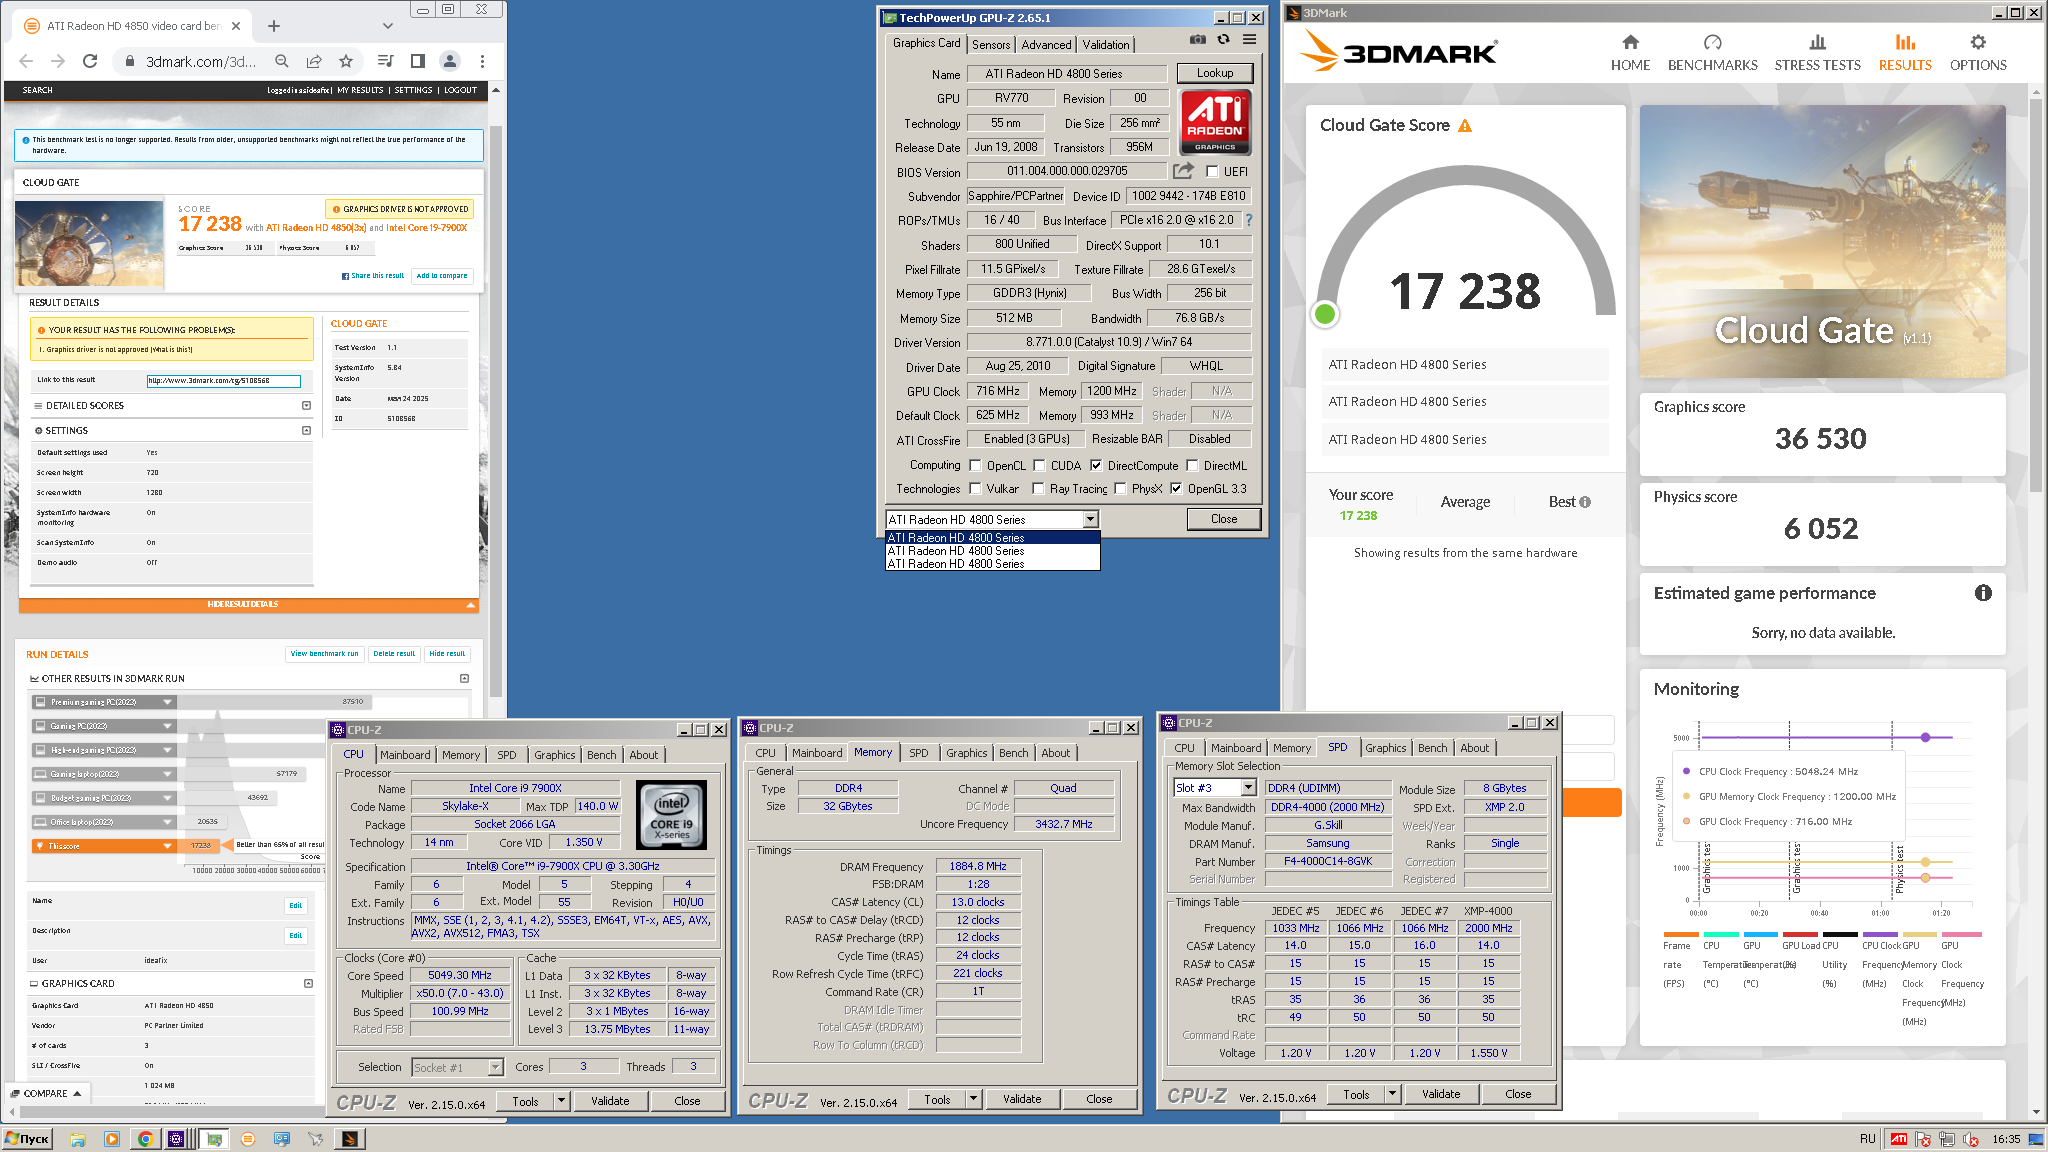Image resolution: width=2048 pixels, height=1152 pixels.
Task: Click the GPU-Z refresh icon
Action: (1223, 40)
